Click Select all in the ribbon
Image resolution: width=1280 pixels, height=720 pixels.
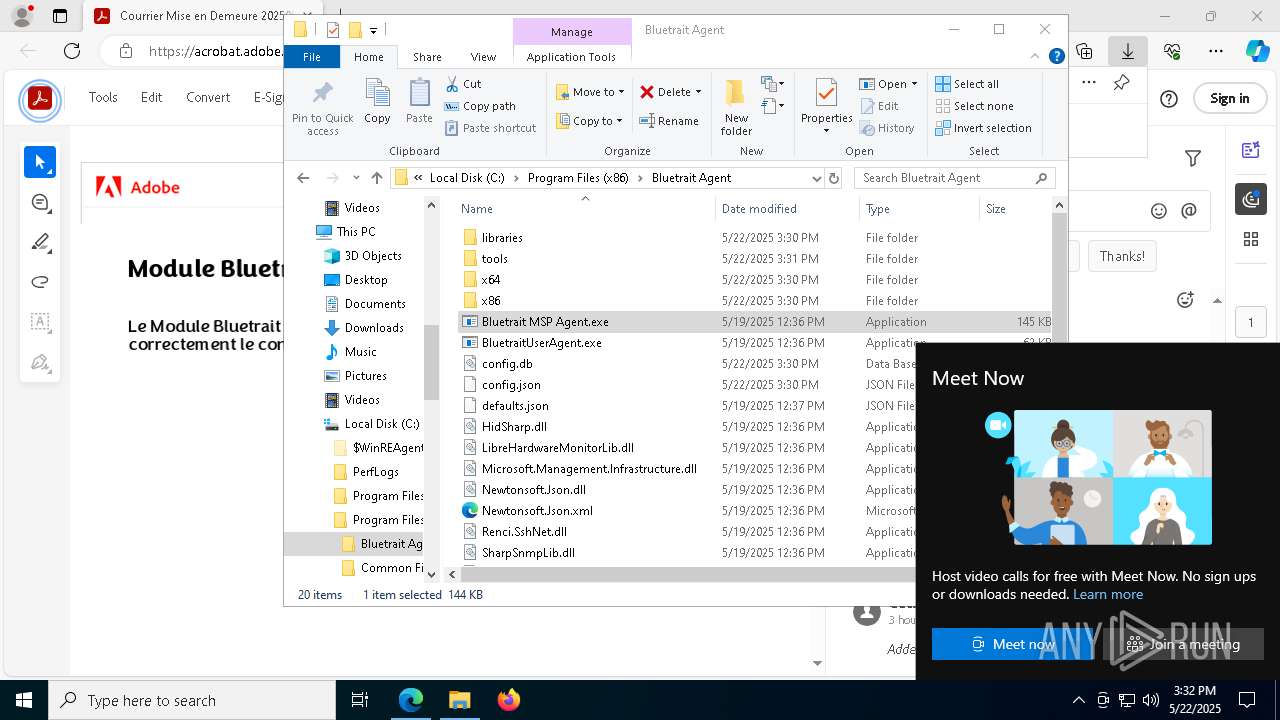(967, 84)
